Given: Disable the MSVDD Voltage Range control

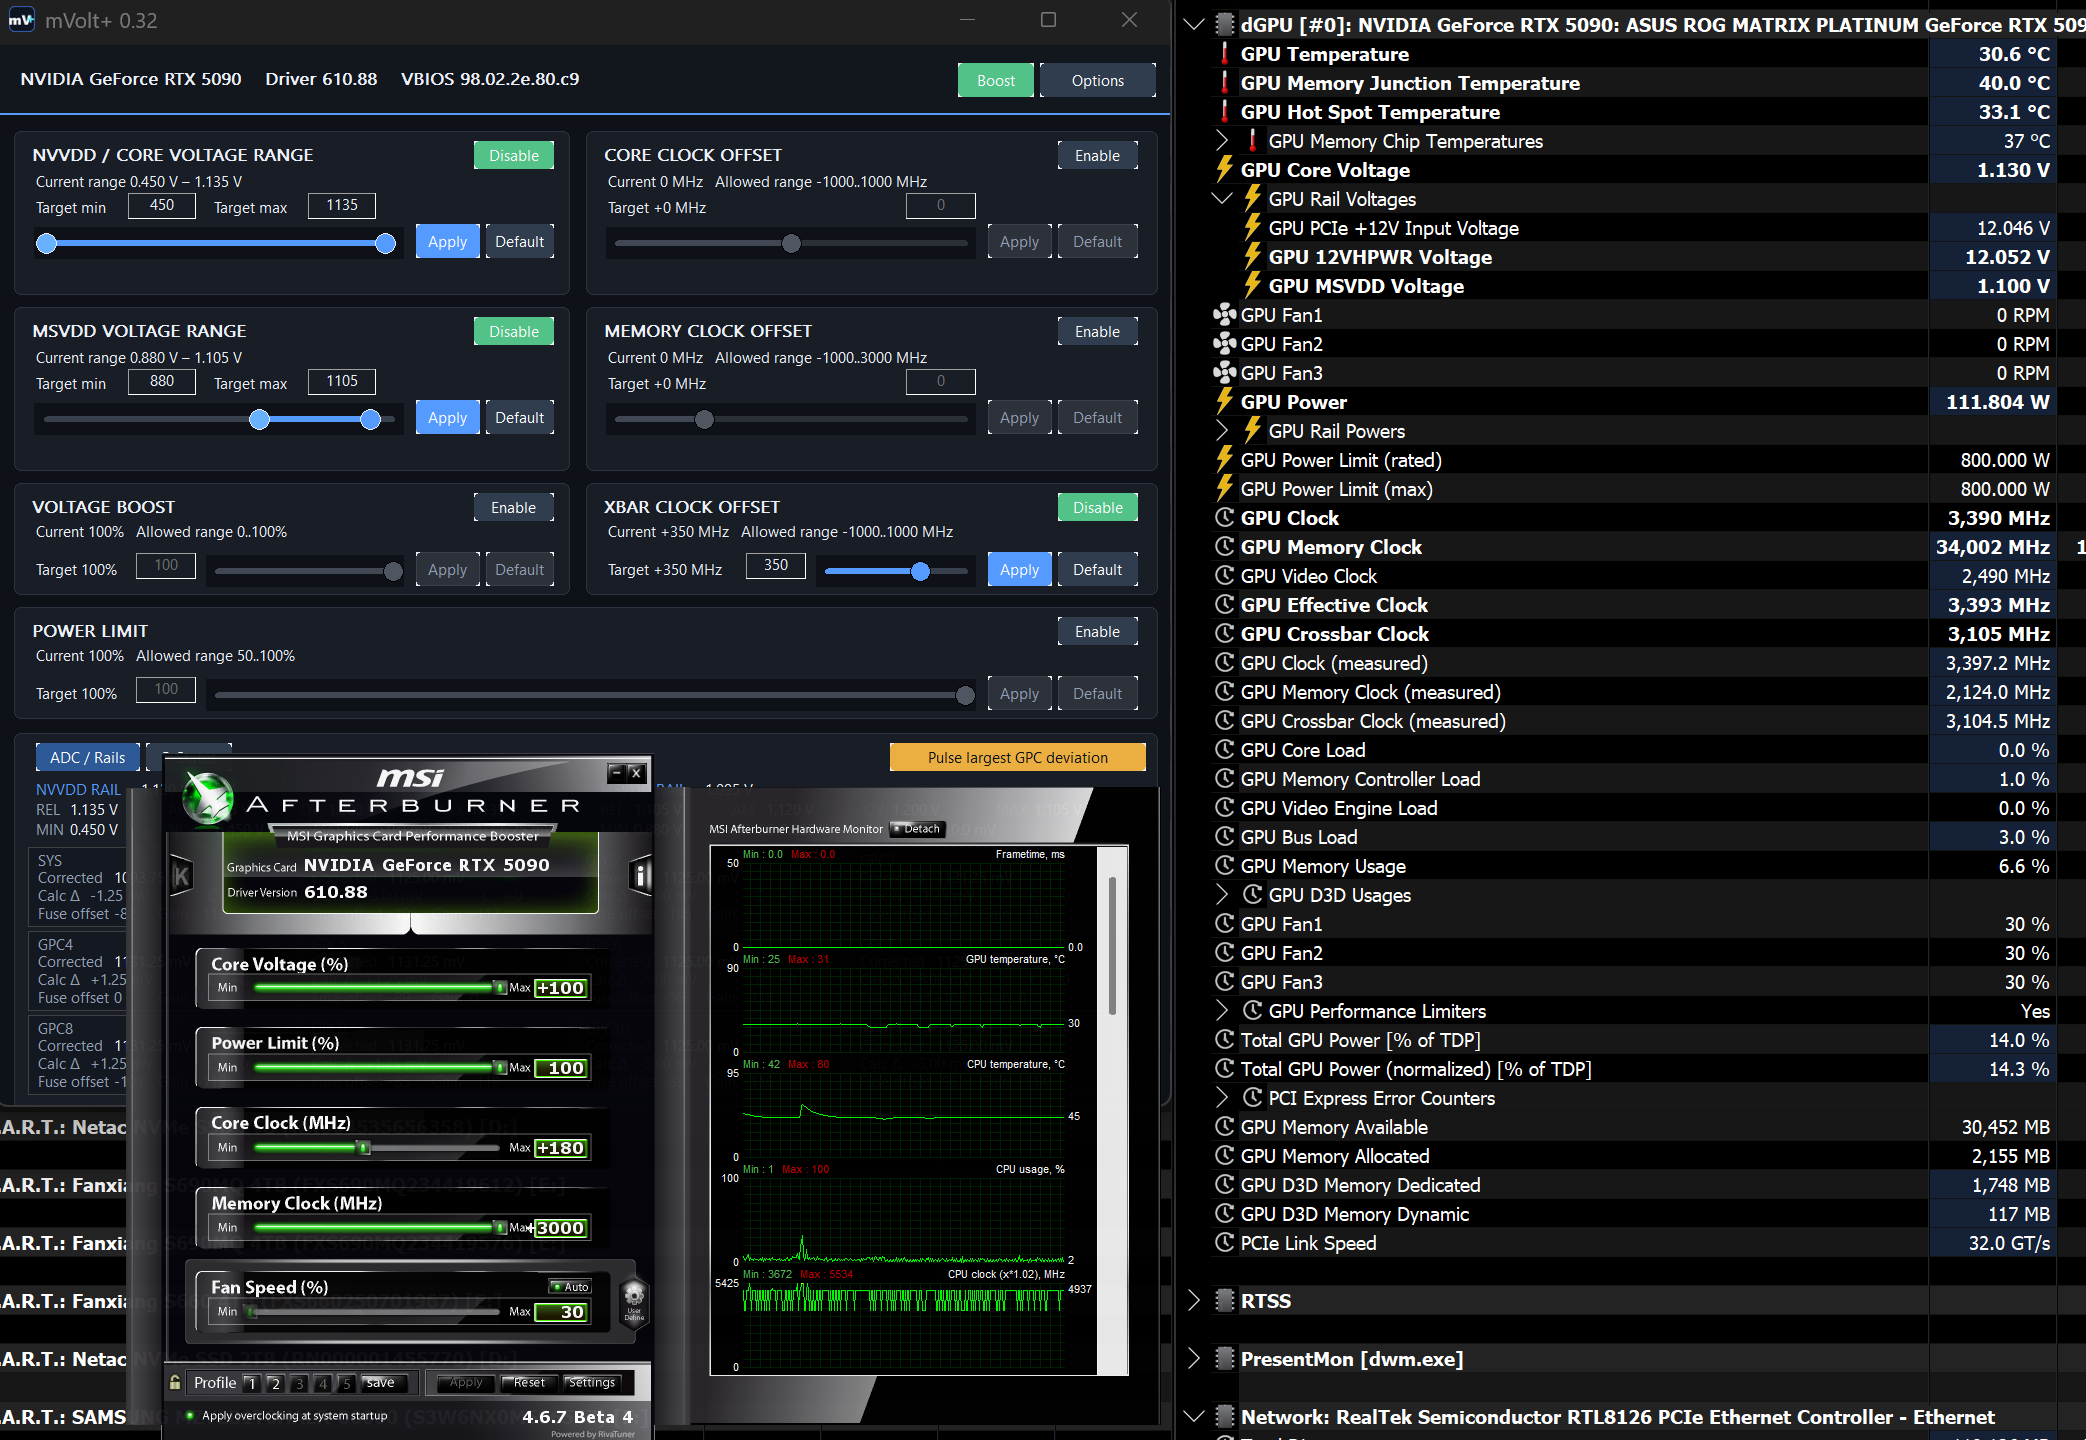Looking at the screenshot, I should 514,332.
